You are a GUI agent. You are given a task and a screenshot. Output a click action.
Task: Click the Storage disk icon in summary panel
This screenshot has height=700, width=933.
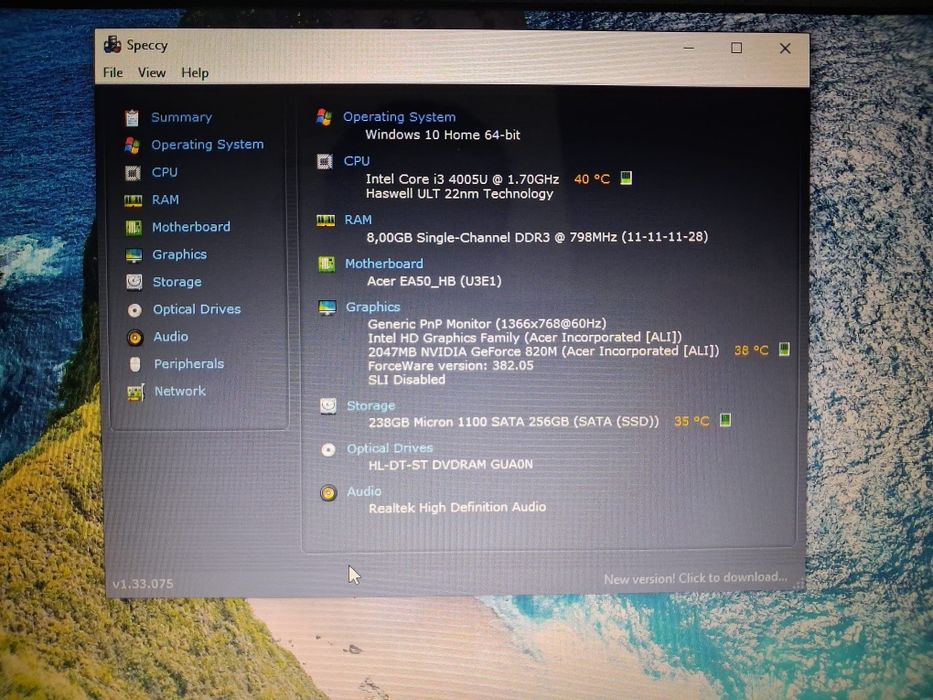coord(328,406)
